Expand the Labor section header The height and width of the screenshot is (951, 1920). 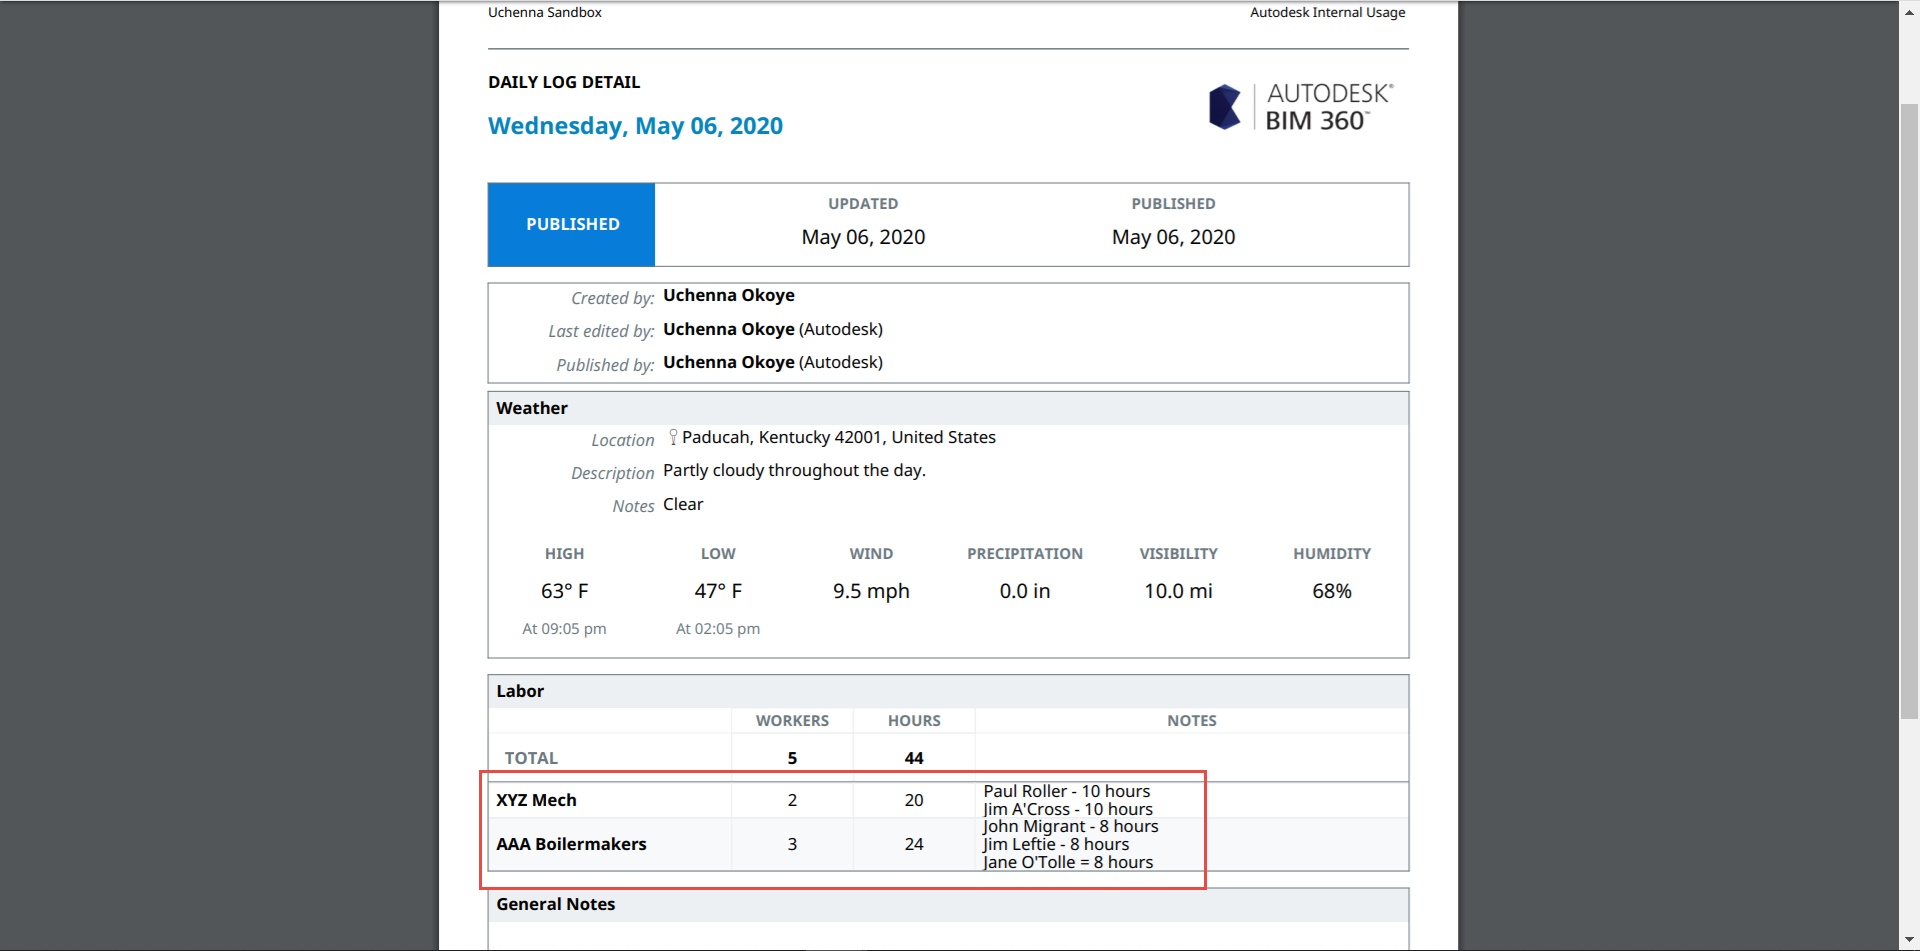520,691
